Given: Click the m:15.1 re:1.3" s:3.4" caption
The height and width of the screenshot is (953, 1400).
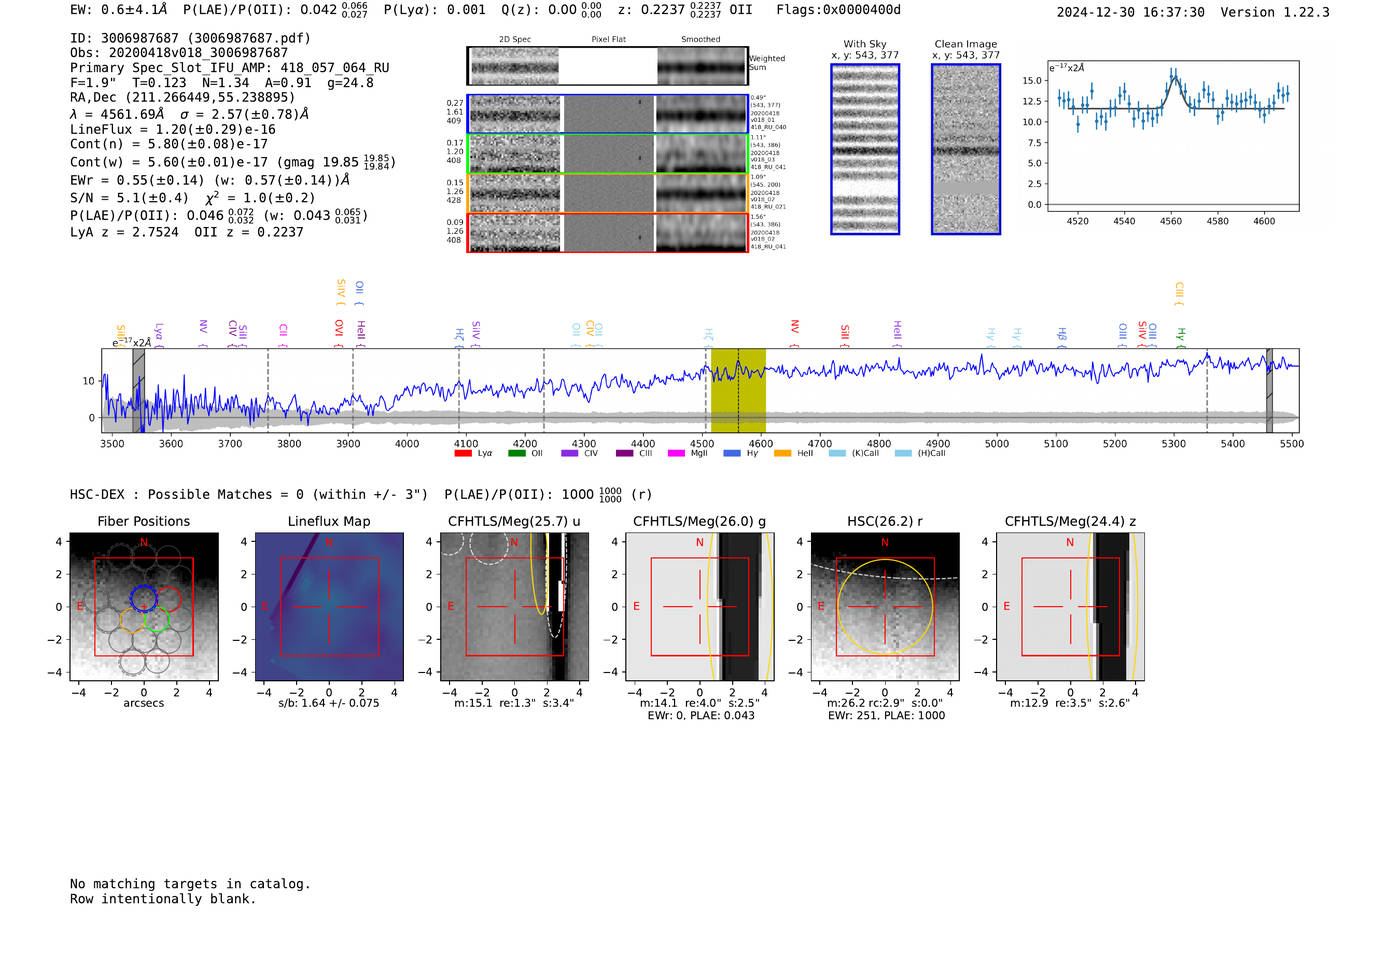Looking at the screenshot, I should pos(514,703).
